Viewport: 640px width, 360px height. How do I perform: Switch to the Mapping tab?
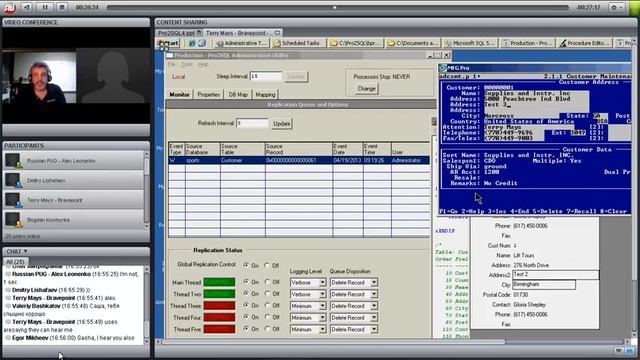tap(265, 94)
